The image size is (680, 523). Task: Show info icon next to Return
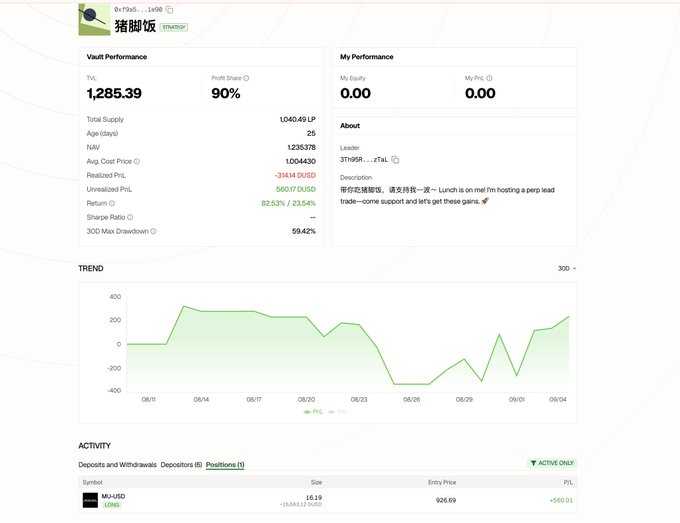[112, 203]
